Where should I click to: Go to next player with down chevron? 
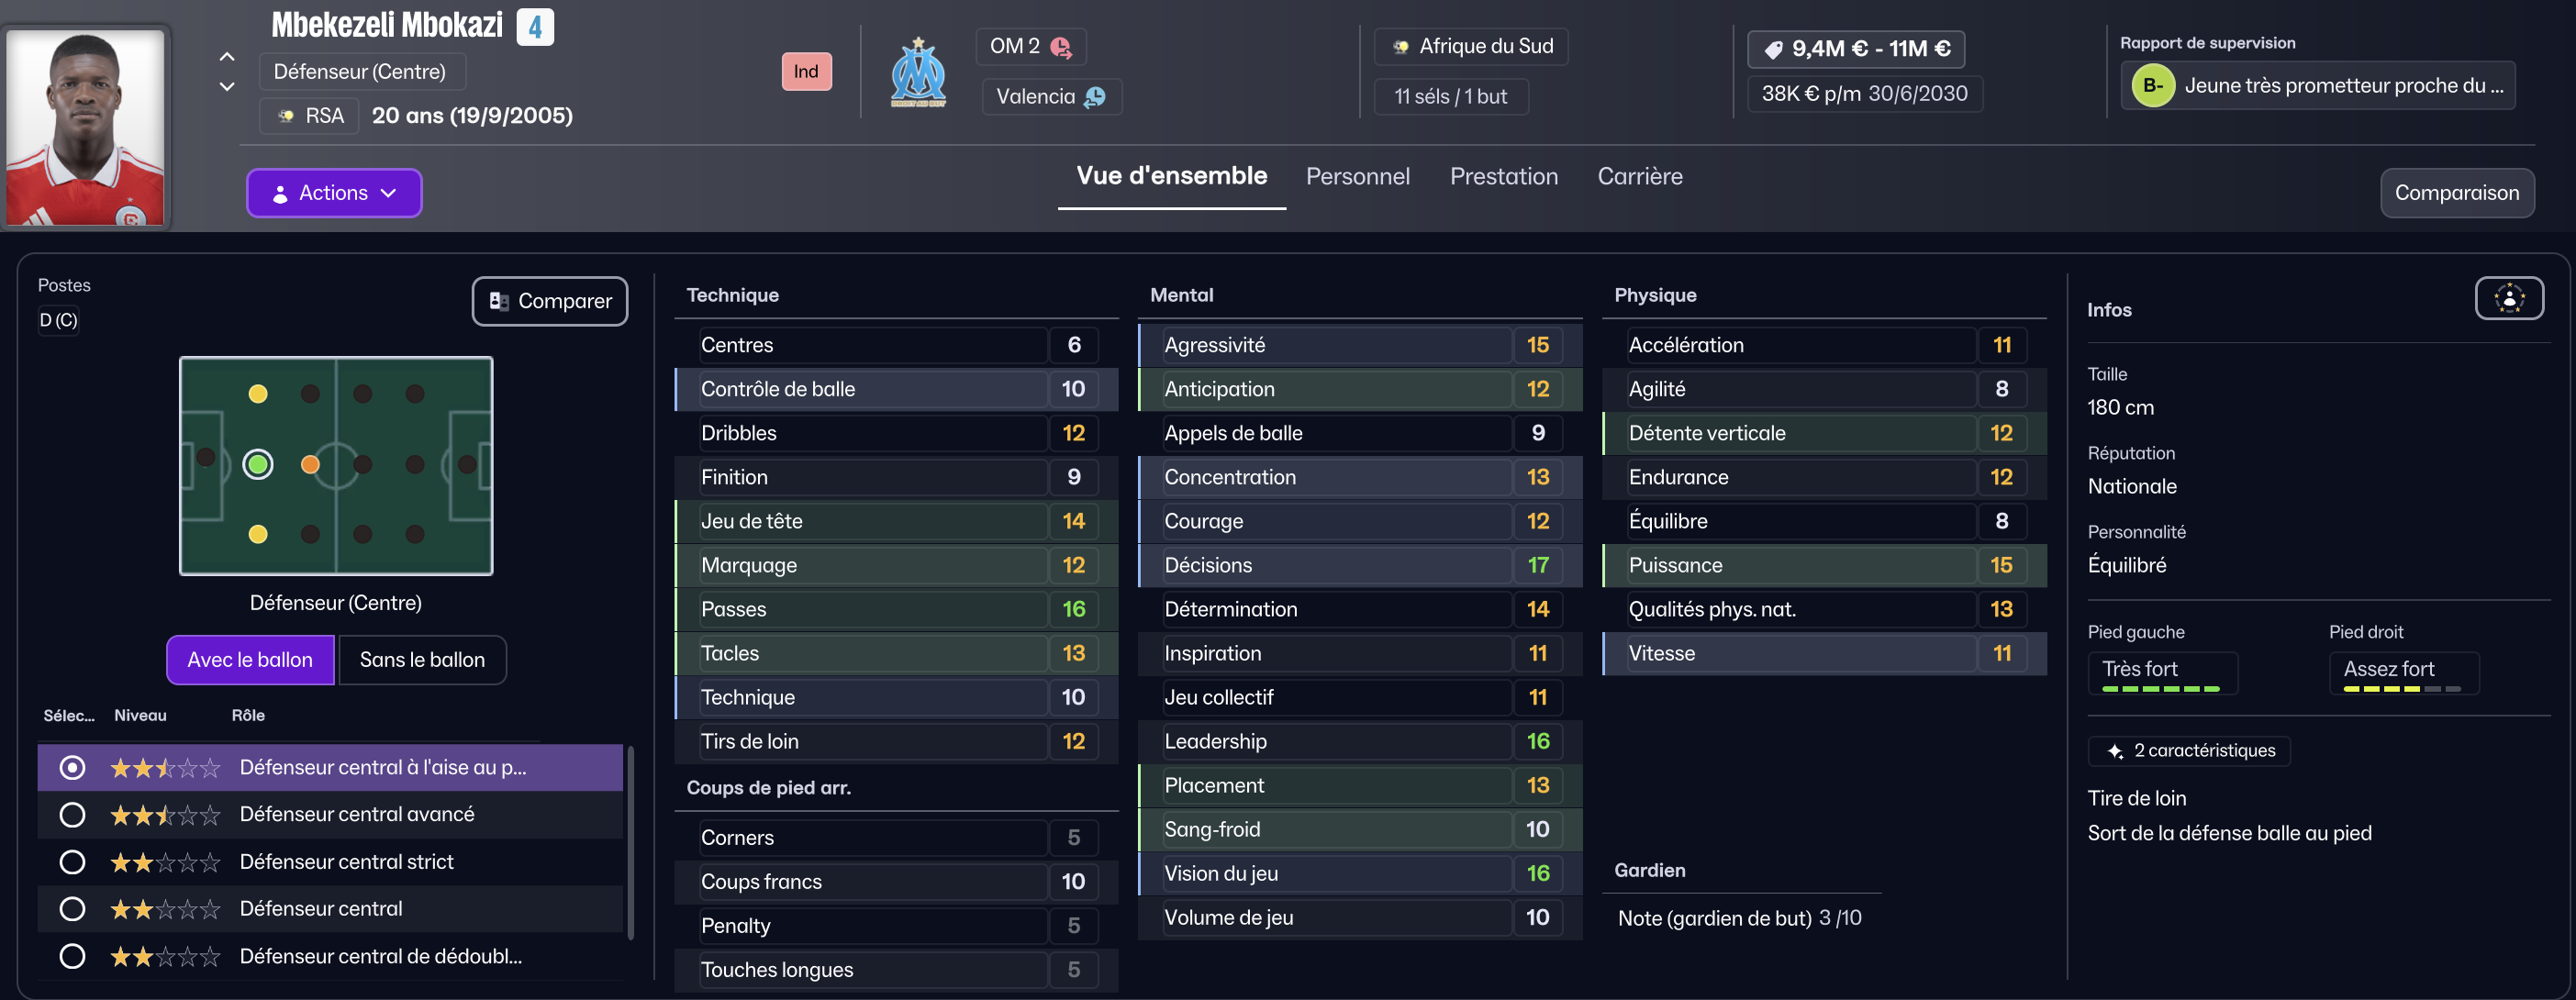[227, 87]
